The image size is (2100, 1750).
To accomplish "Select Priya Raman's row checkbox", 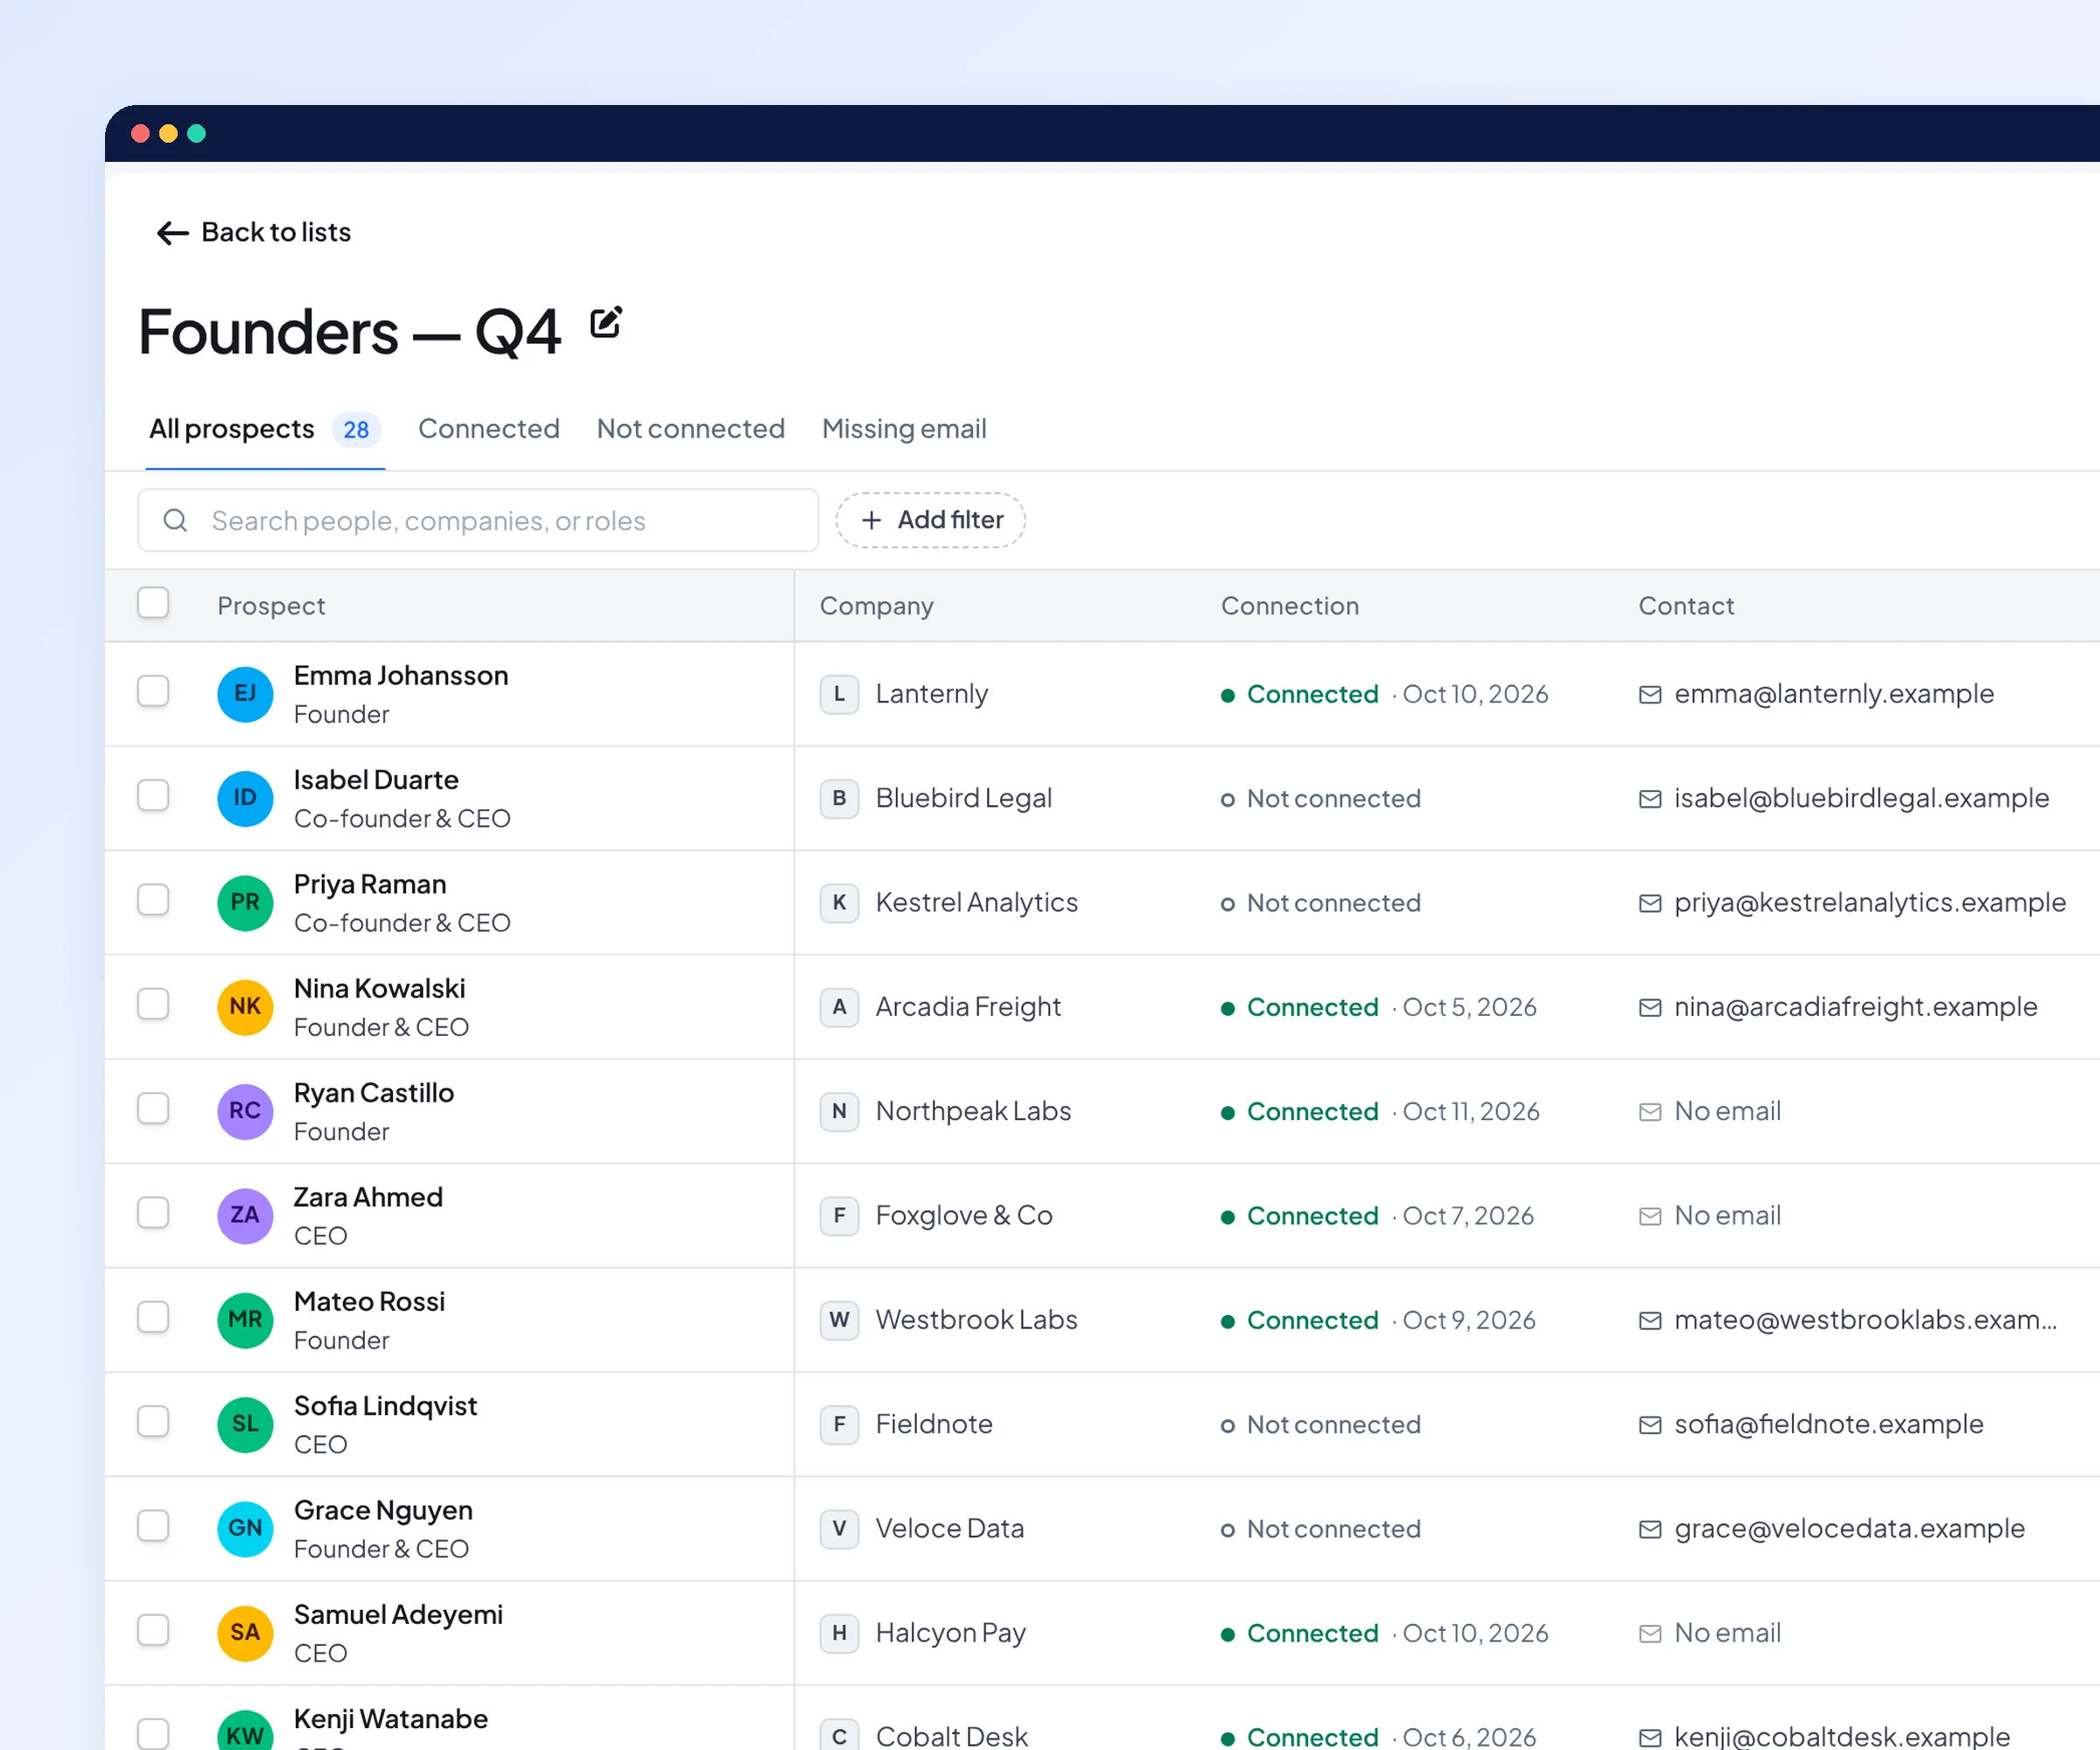I will tap(153, 900).
